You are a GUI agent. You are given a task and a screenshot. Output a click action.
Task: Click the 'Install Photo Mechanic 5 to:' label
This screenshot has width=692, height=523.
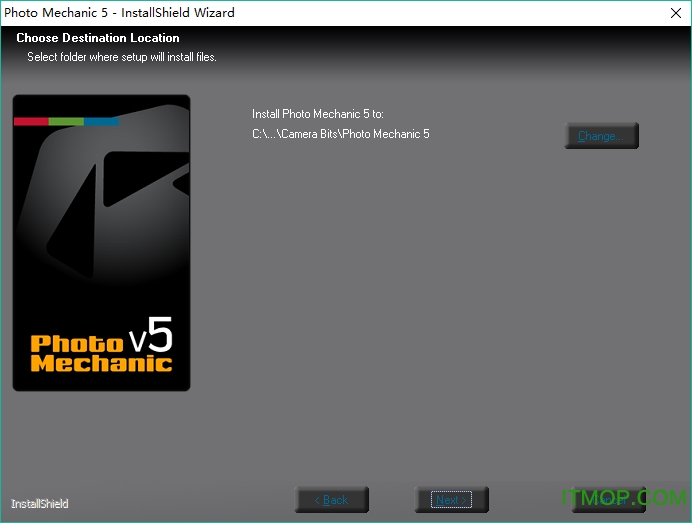pyautogui.click(x=318, y=114)
